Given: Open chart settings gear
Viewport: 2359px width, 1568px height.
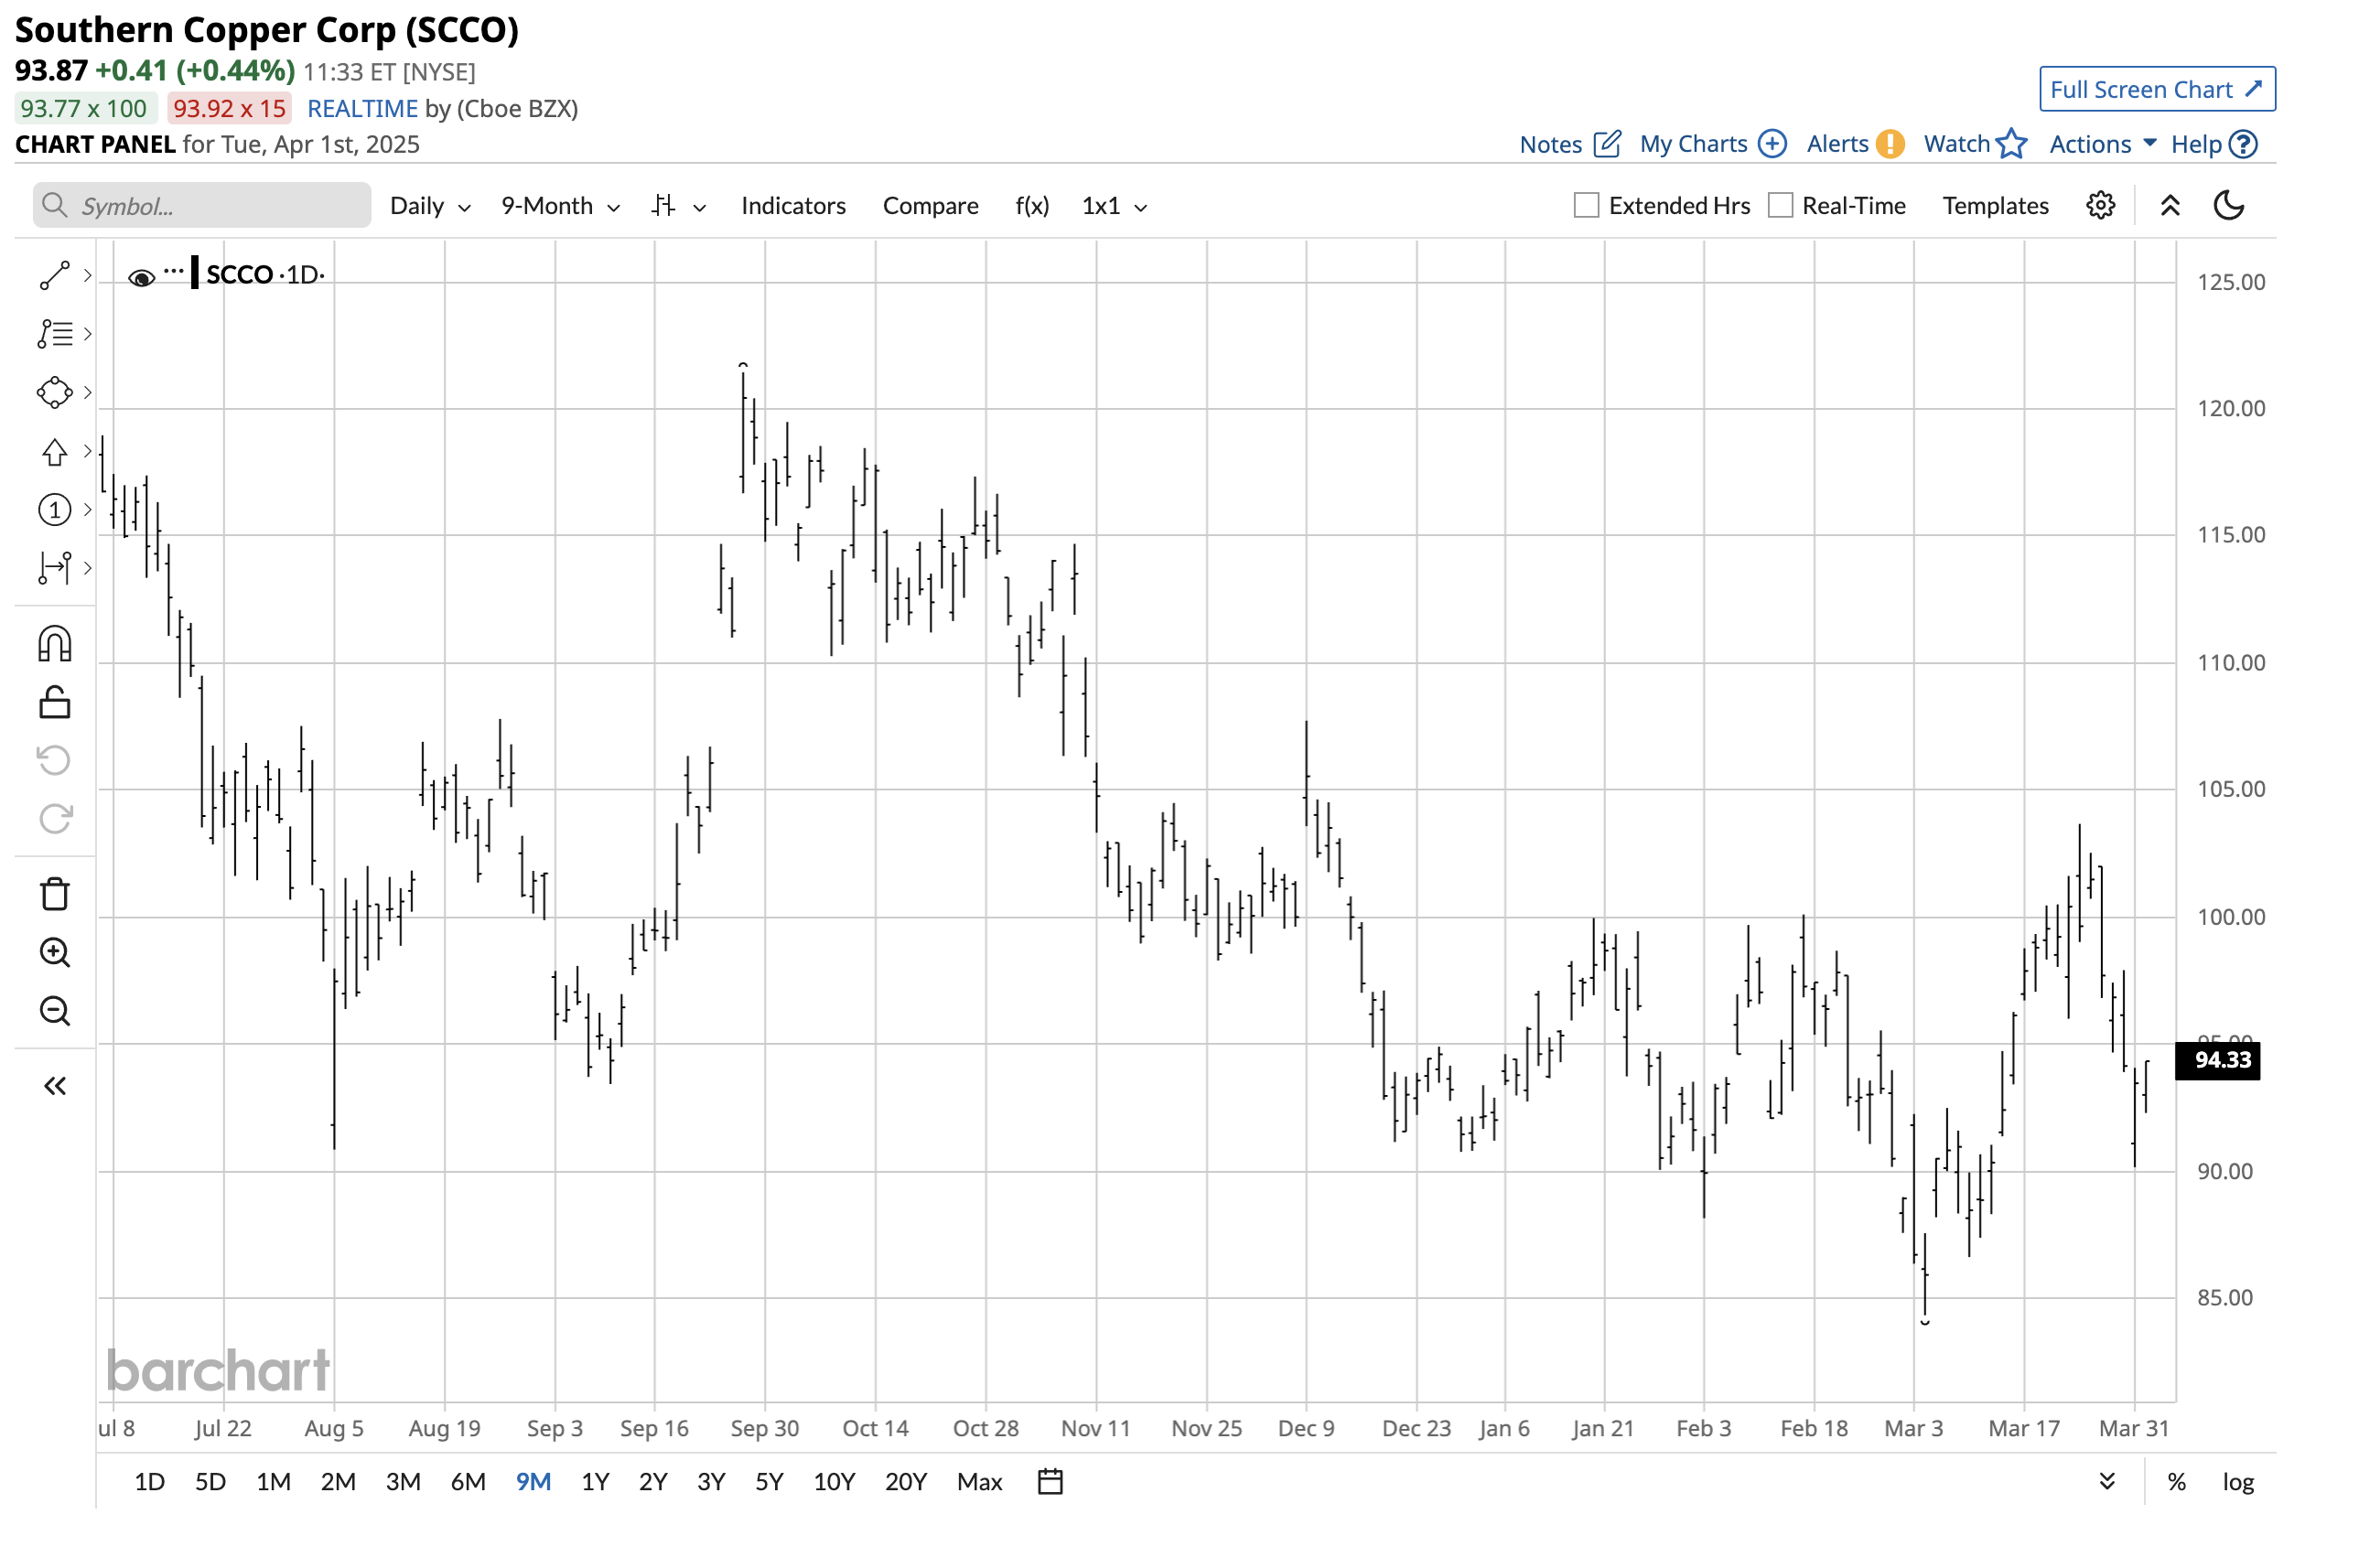Looking at the screenshot, I should pos(2100,205).
